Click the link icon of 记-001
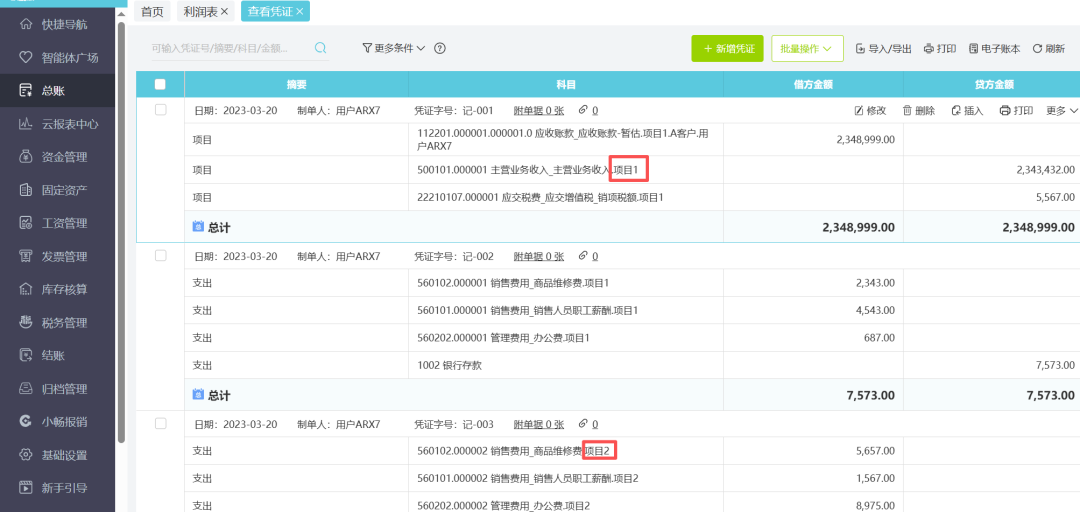 pyautogui.click(x=583, y=110)
